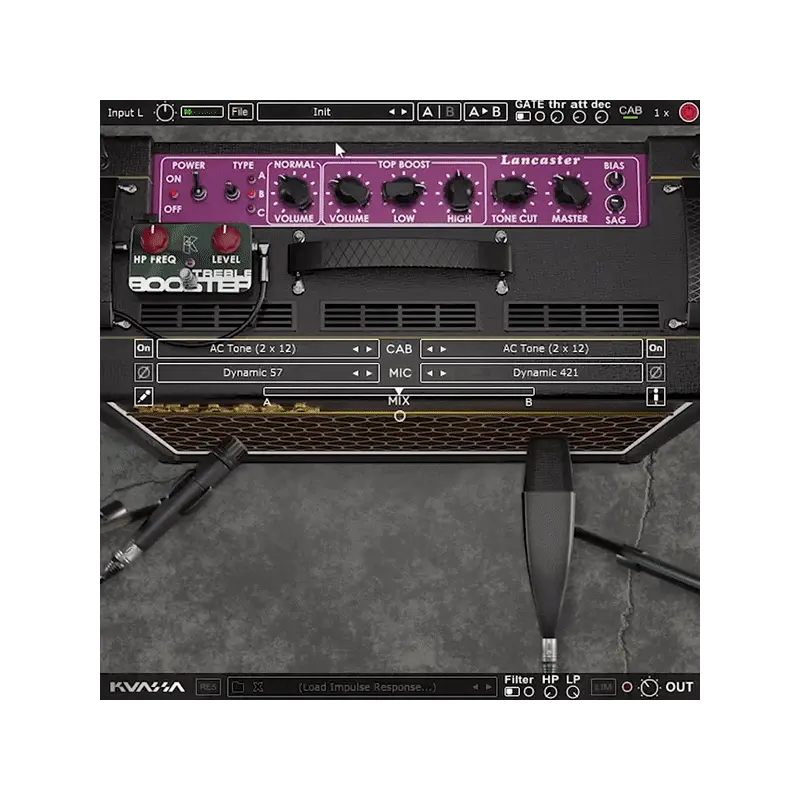Adjust the gate thr knob
800x800 pixels.
point(557,117)
